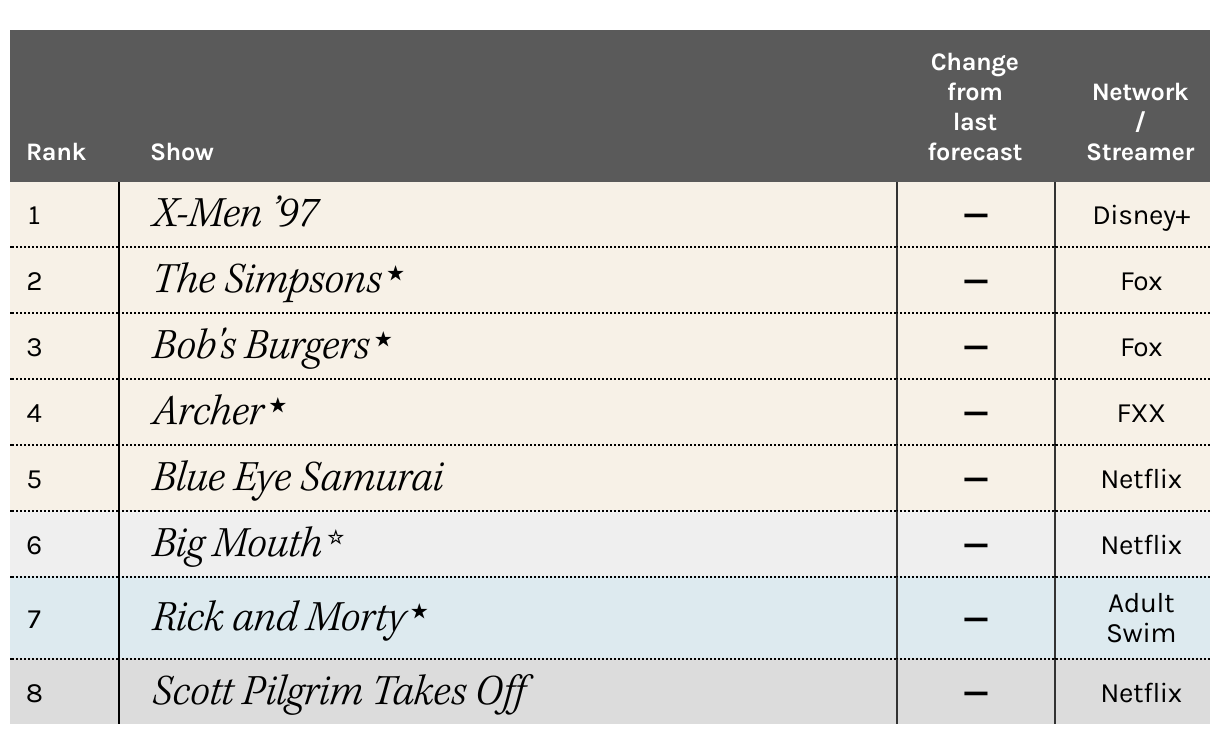Open the Blue Eye Samurai title
The height and width of the screenshot is (734, 1220).
pos(297,477)
